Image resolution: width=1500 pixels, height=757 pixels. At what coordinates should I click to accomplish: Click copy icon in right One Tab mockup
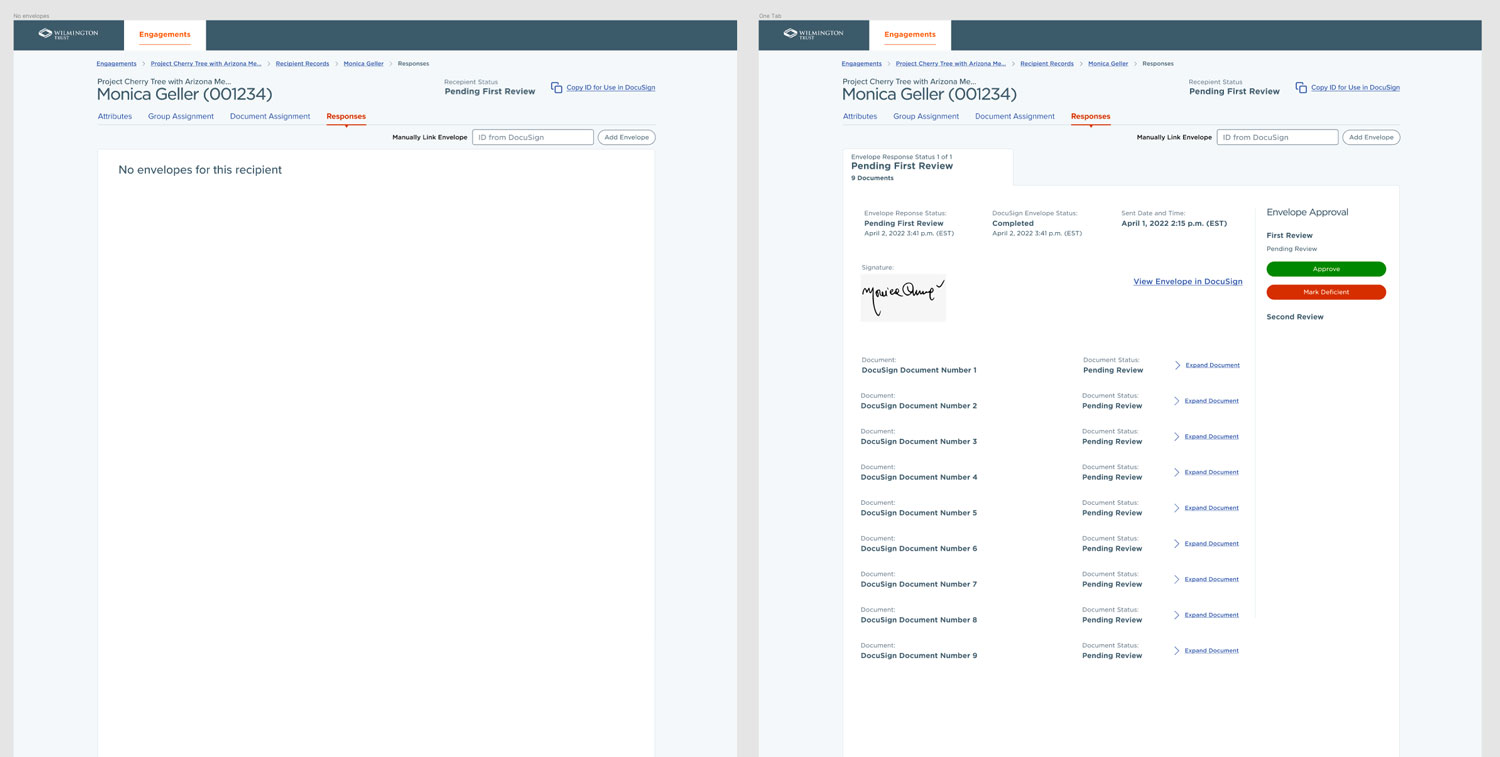click(x=1301, y=88)
